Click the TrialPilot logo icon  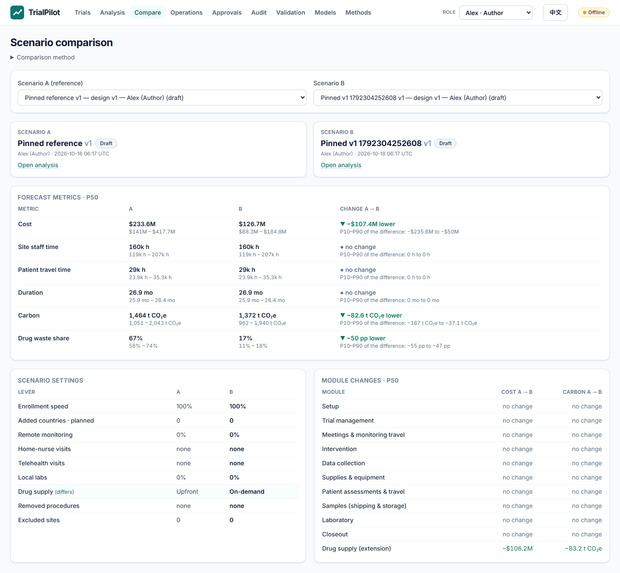[x=17, y=12]
